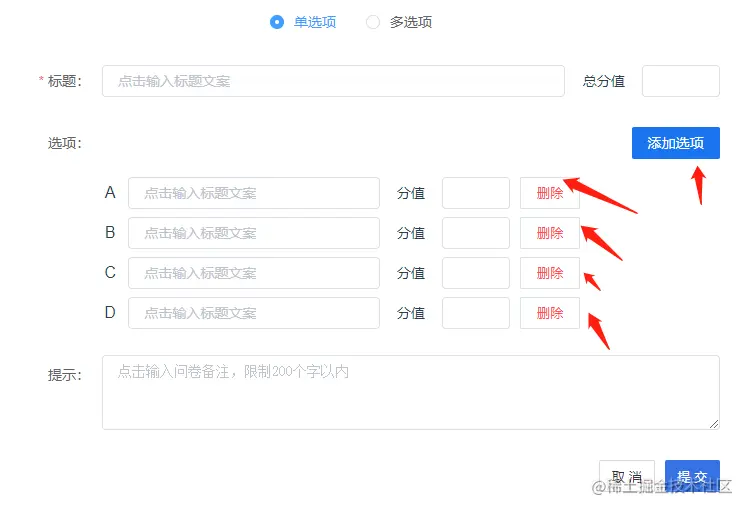748x511 pixels.
Task: Click the 分值 field for option A
Action: tap(476, 193)
